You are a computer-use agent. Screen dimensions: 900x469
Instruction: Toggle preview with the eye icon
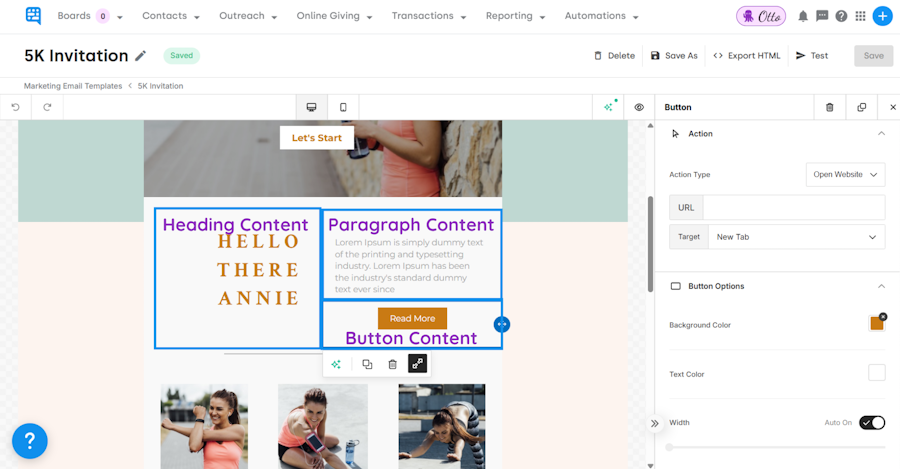point(639,107)
